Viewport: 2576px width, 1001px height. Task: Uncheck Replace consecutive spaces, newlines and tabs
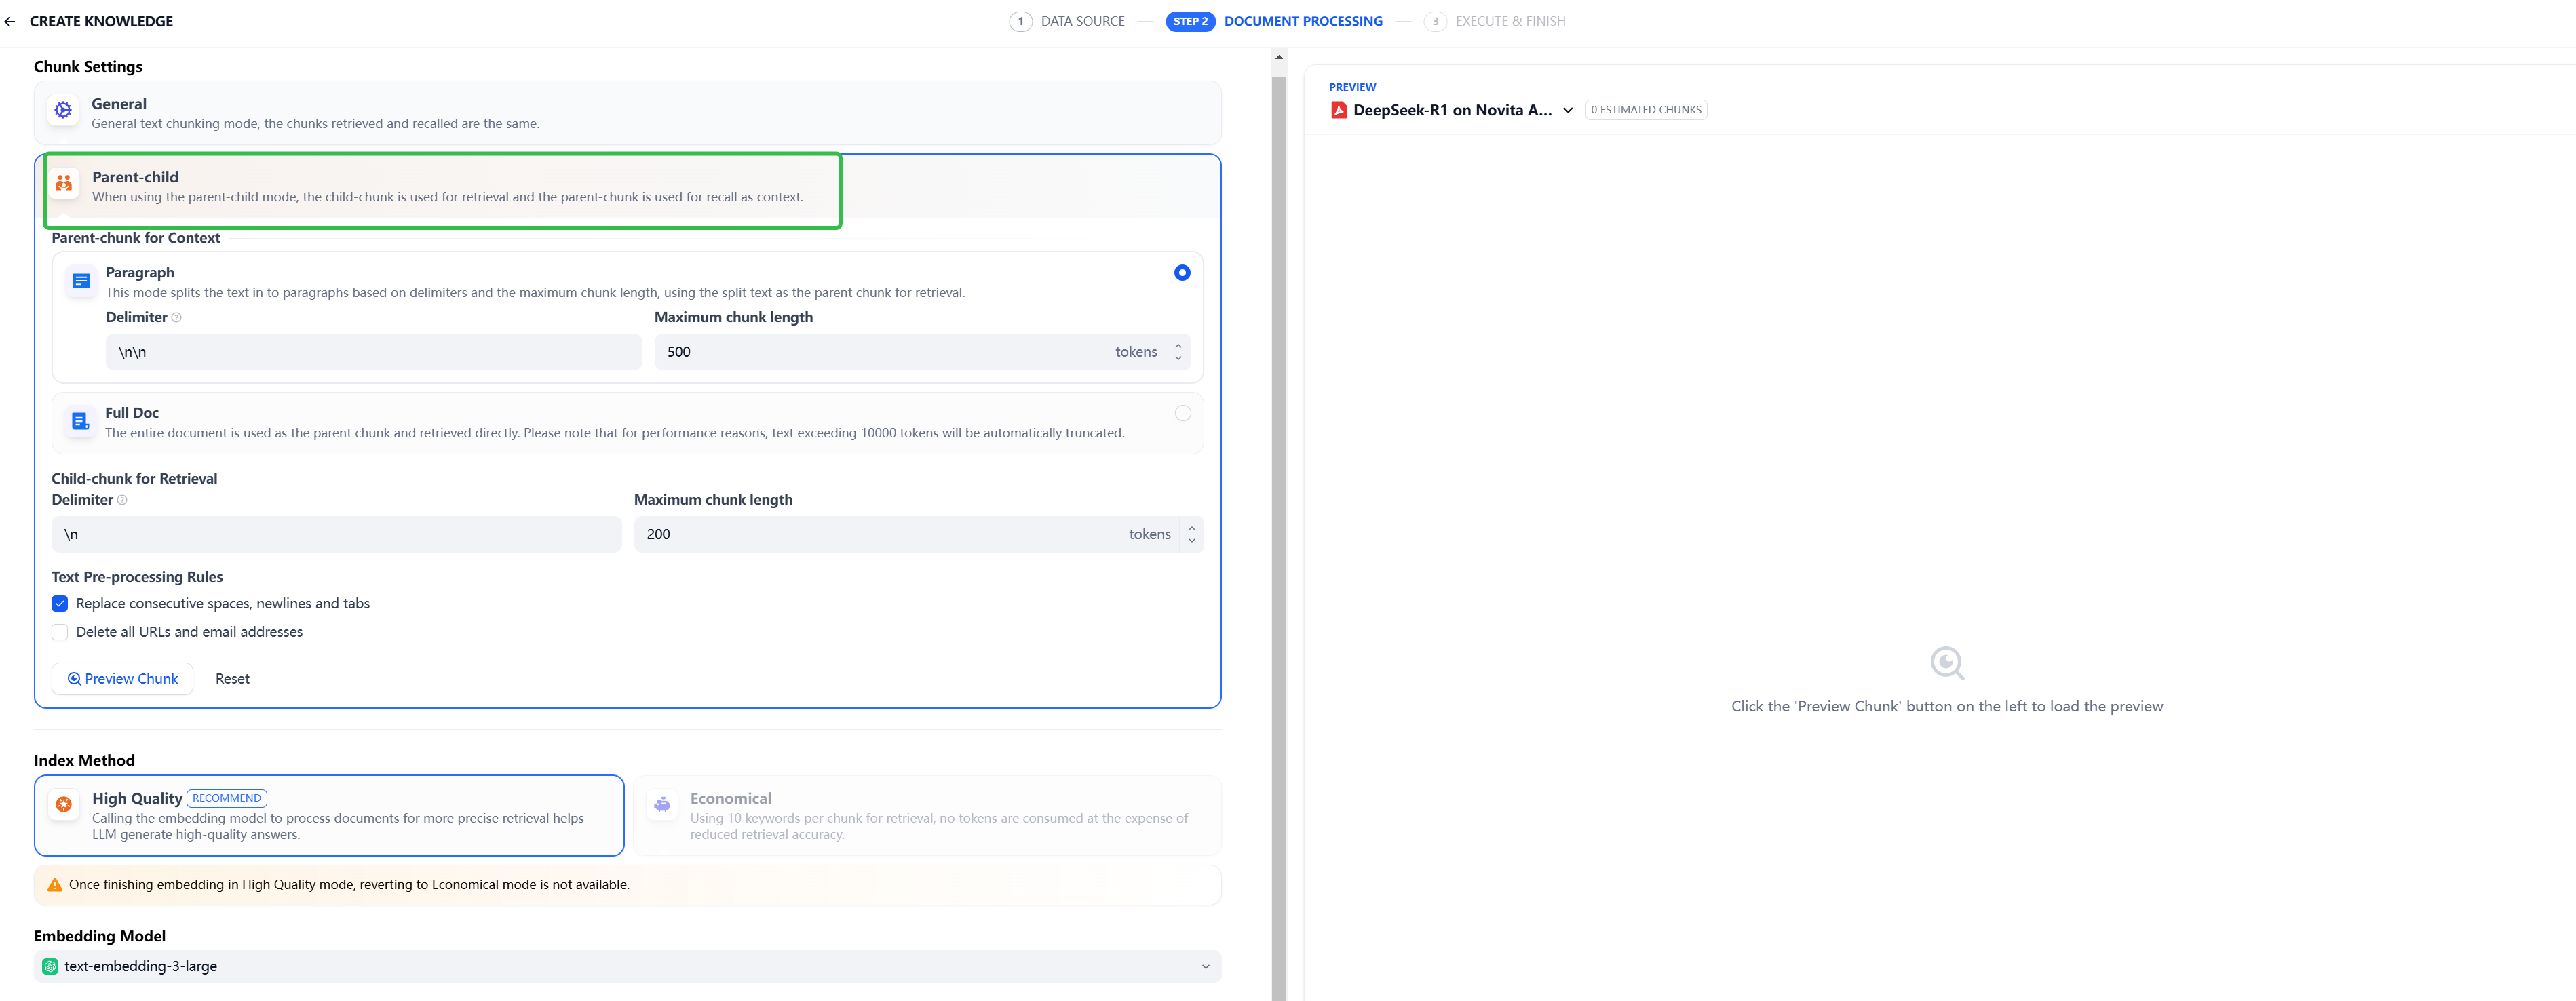click(x=60, y=604)
